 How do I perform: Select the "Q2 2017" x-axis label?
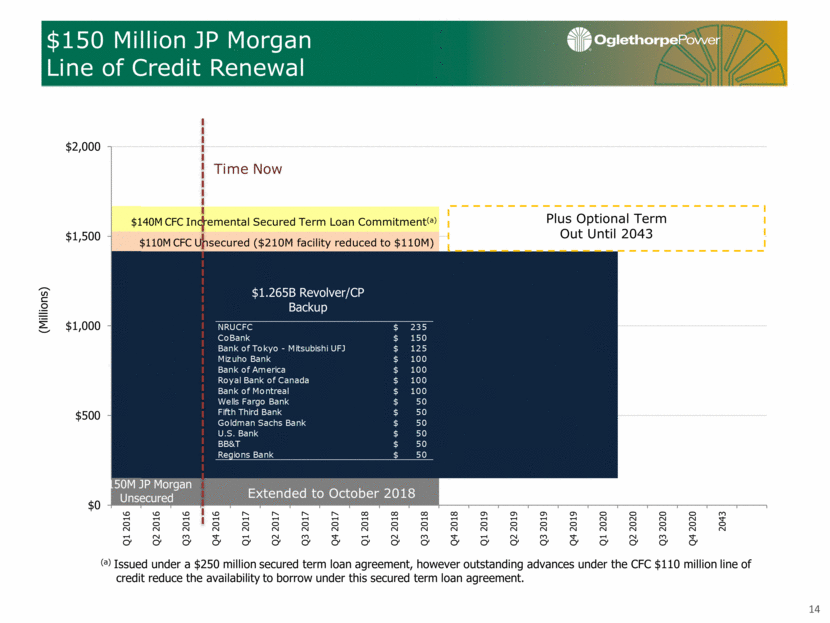(x=275, y=528)
